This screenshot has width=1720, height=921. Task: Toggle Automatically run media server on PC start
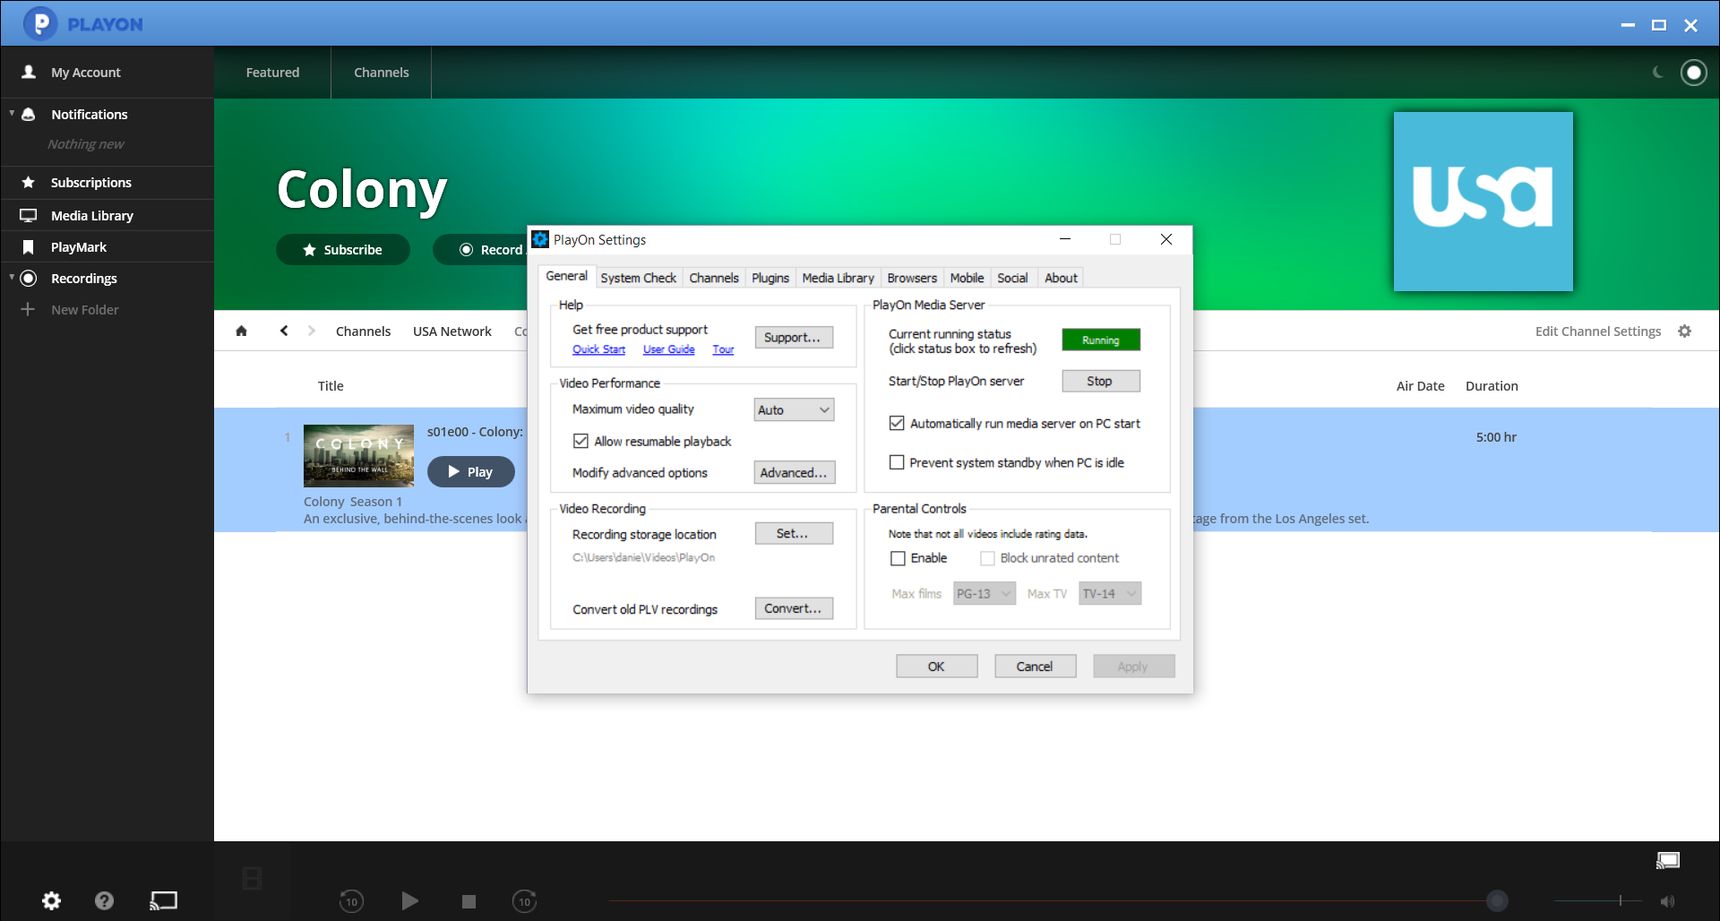pyautogui.click(x=897, y=423)
